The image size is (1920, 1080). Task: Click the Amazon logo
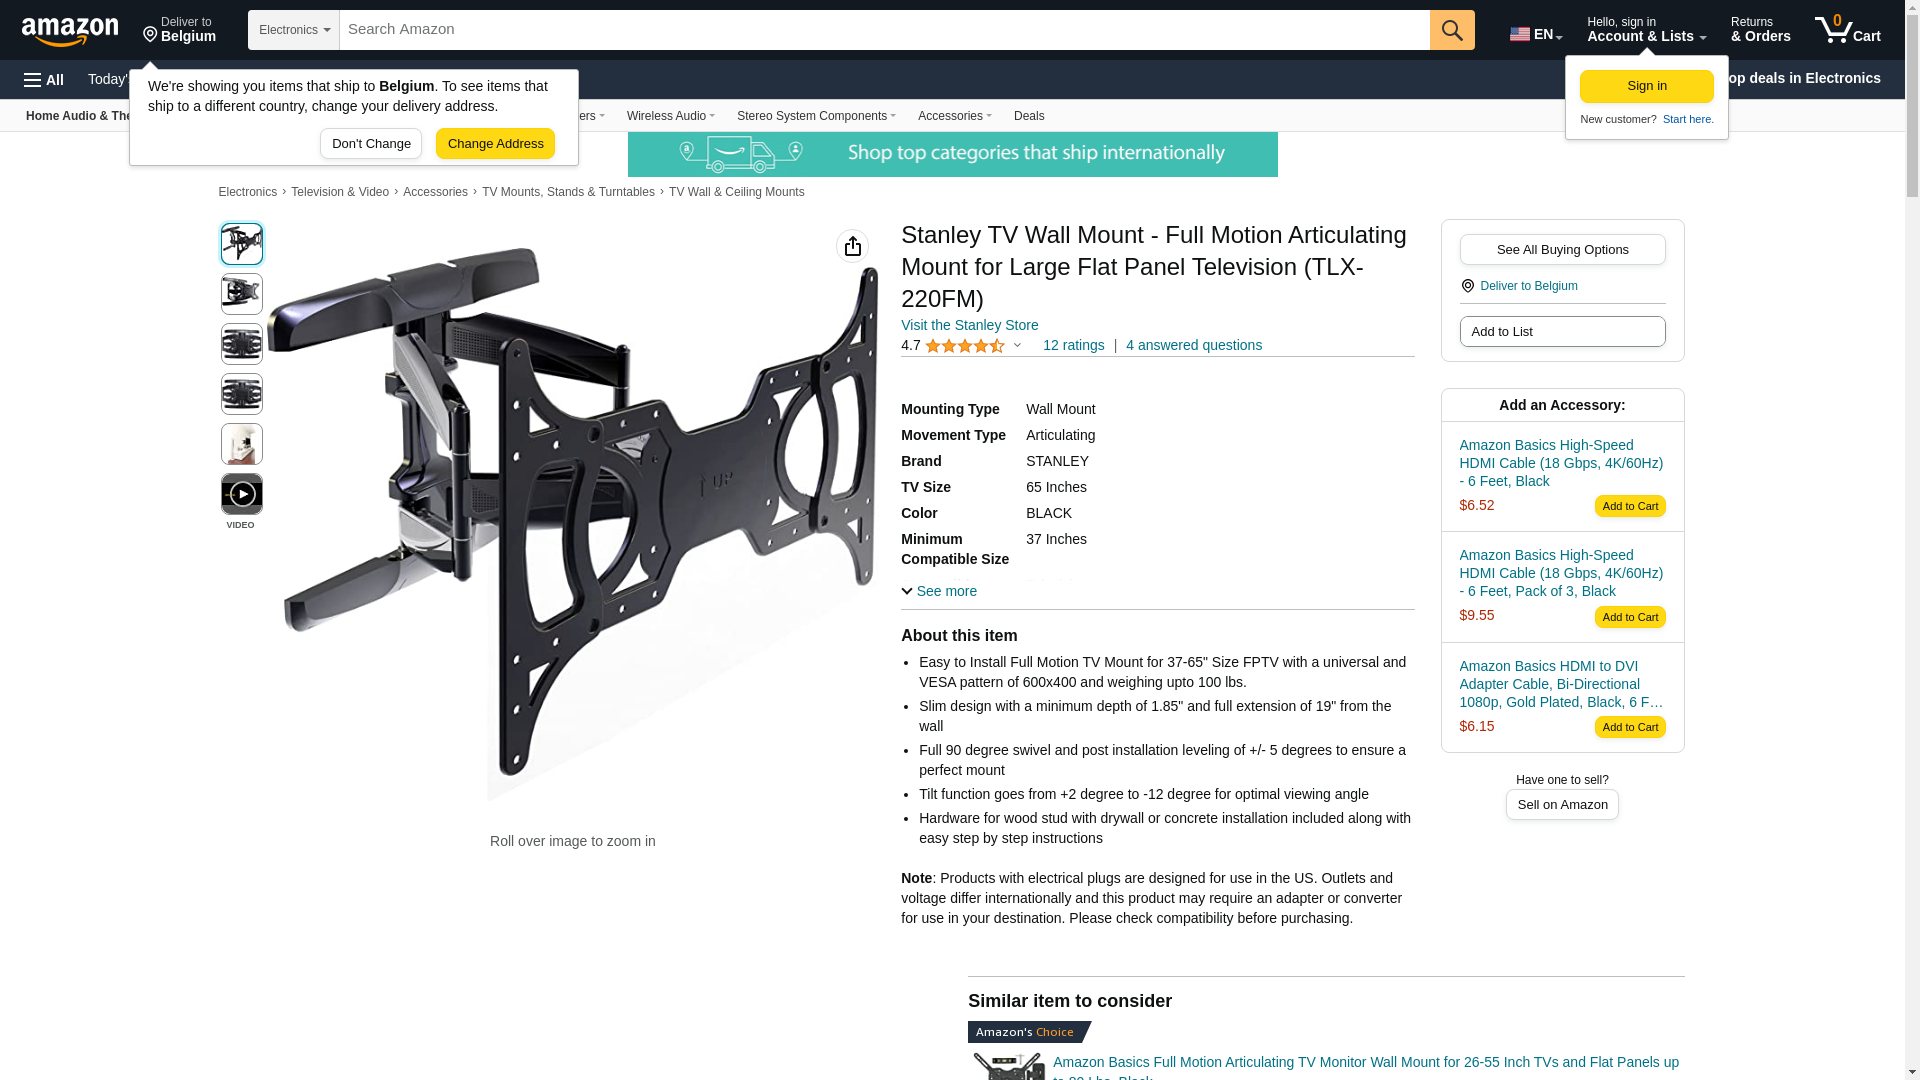click(x=70, y=31)
